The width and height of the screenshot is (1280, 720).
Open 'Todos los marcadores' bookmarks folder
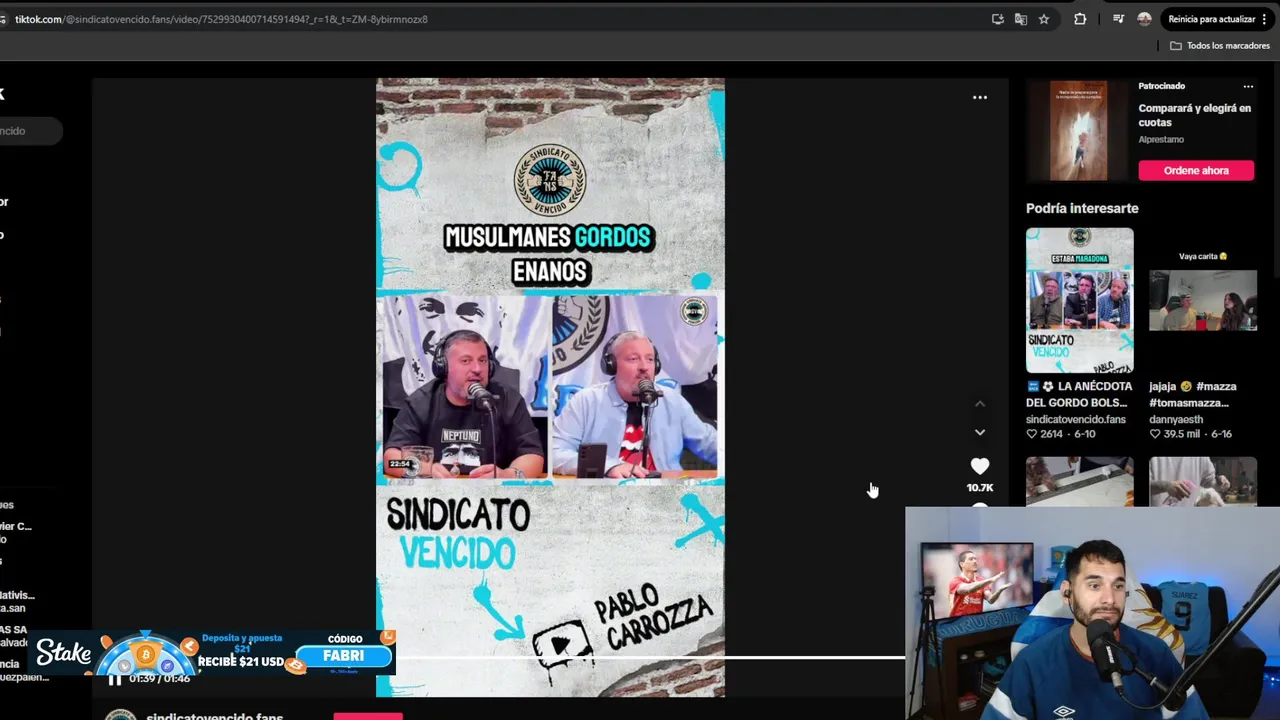point(1220,46)
